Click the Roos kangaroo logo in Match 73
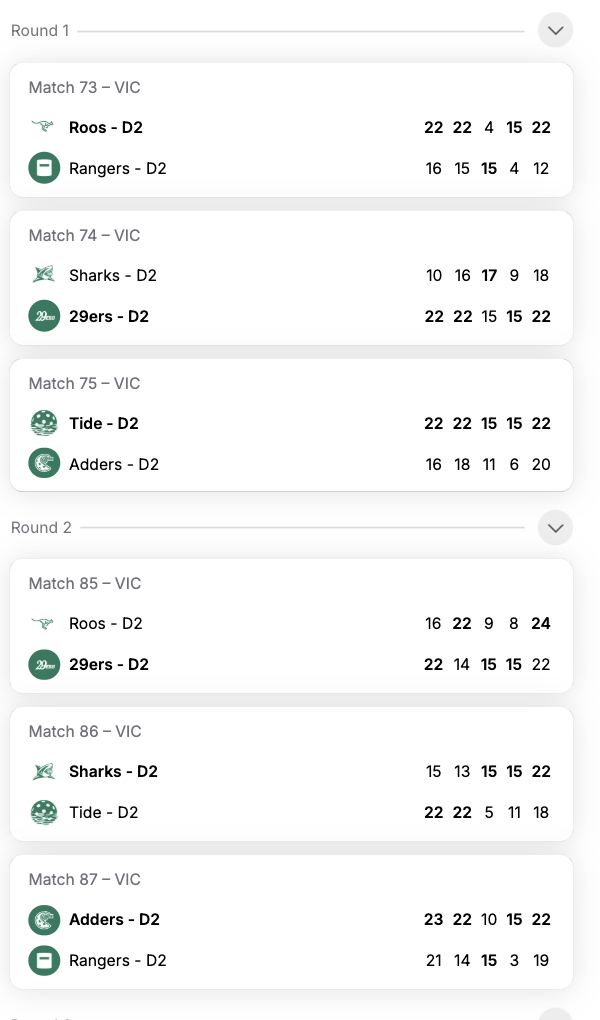This screenshot has height=1020, width=600. [44, 126]
